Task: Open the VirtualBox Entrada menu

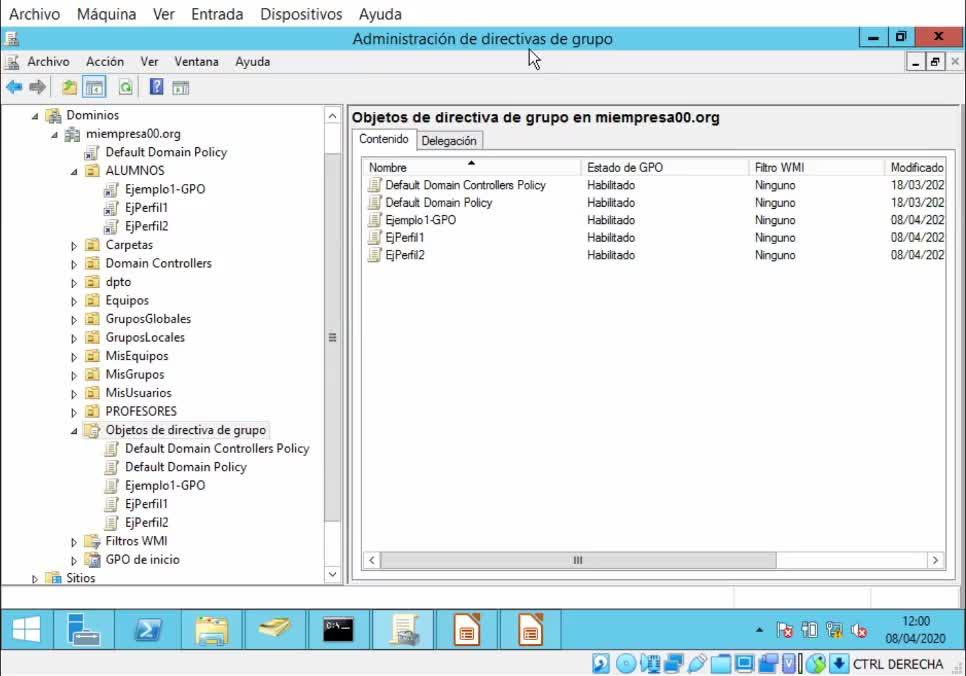Action: click(x=217, y=14)
